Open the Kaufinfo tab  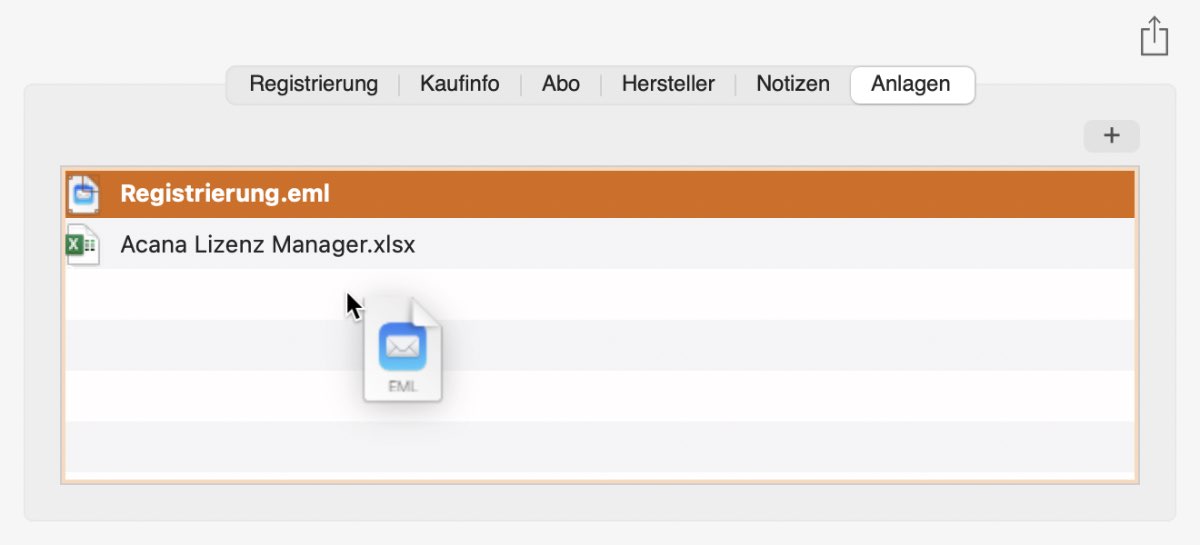[x=460, y=84]
